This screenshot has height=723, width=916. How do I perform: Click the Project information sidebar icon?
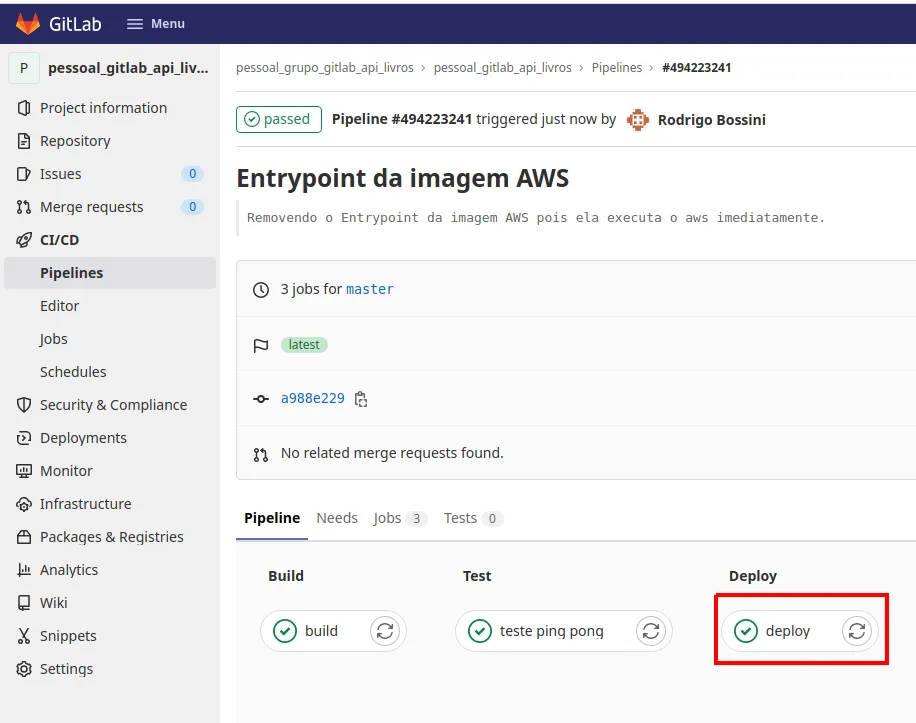tap(24, 108)
